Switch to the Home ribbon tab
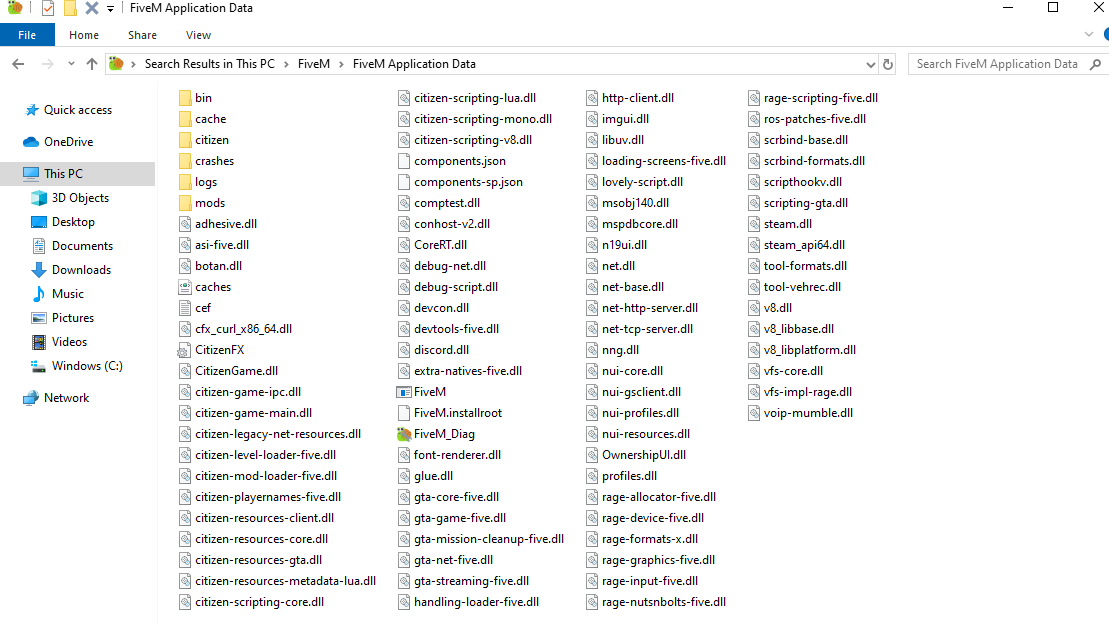 click(x=83, y=35)
